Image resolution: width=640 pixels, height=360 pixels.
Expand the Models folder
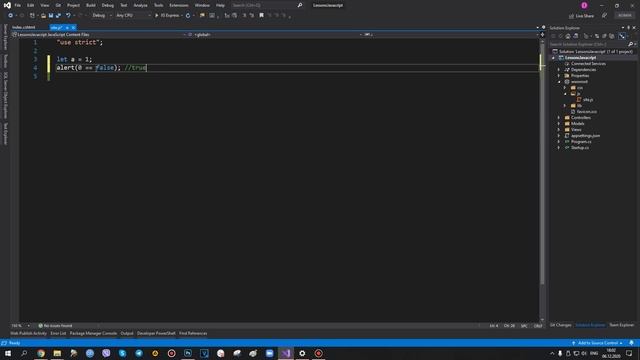pos(559,124)
